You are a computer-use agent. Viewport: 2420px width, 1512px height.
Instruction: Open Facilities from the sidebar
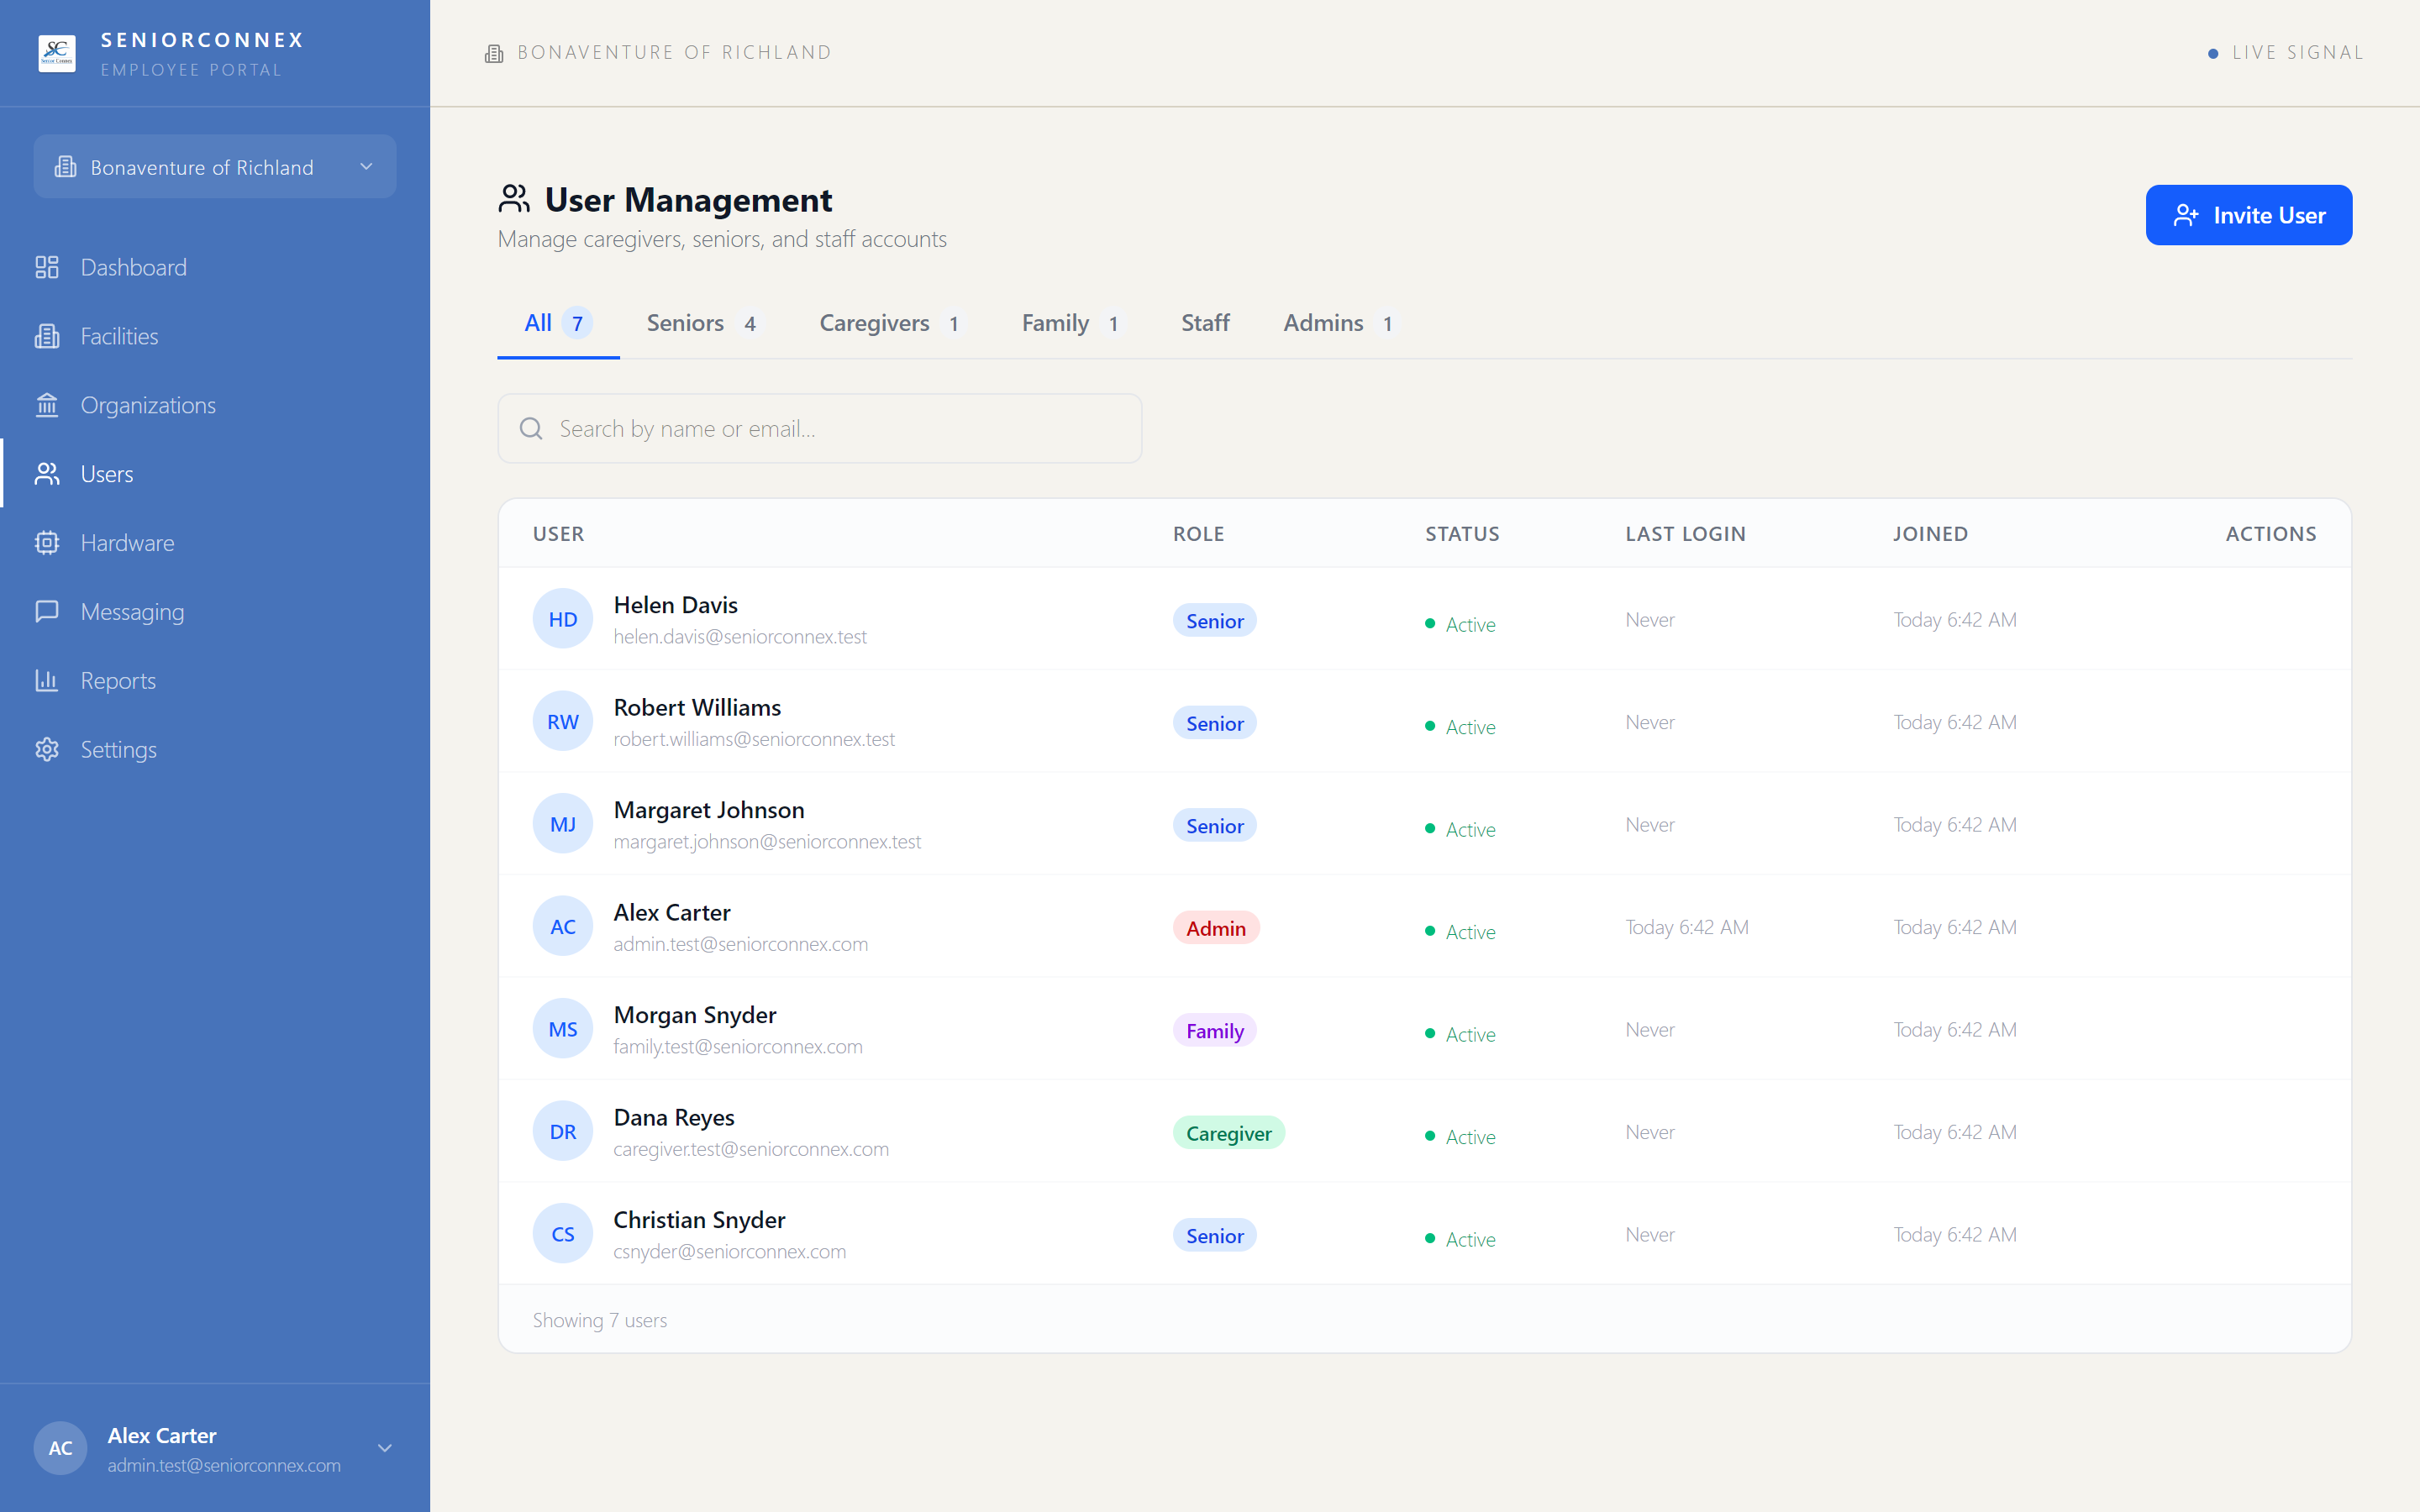click(x=215, y=336)
